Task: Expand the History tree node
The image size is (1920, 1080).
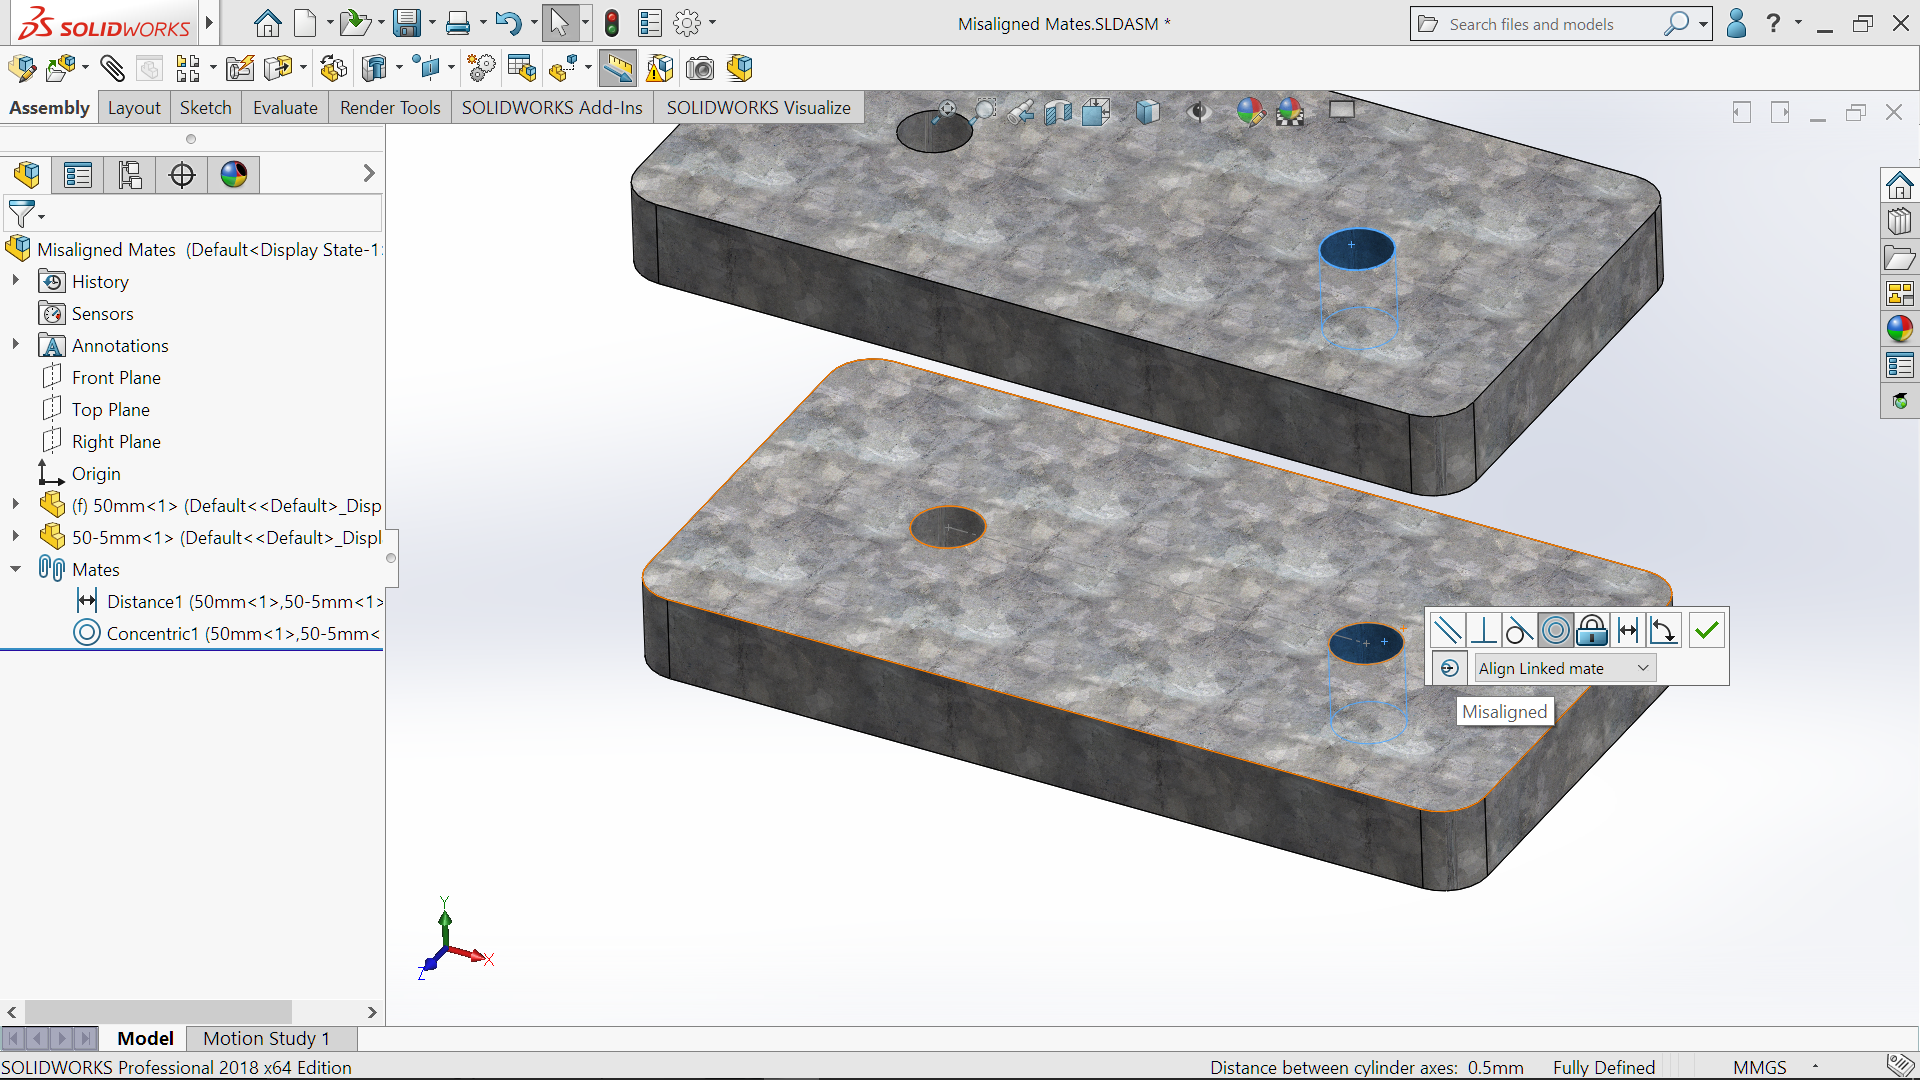Action: [x=16, y=281]
